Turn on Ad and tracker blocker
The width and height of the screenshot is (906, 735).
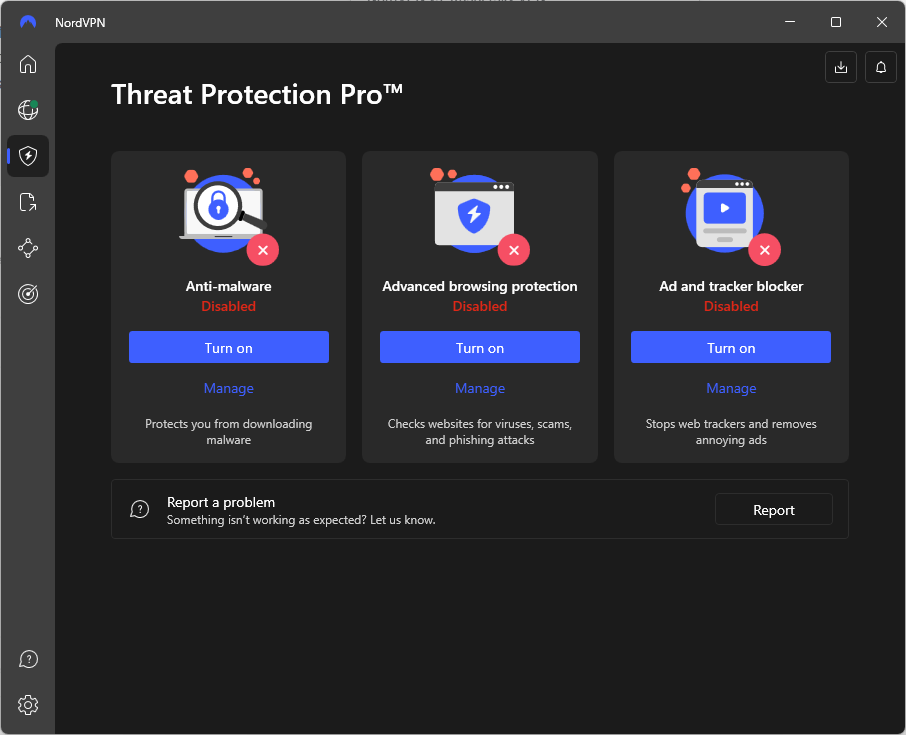tap(731, 347)
